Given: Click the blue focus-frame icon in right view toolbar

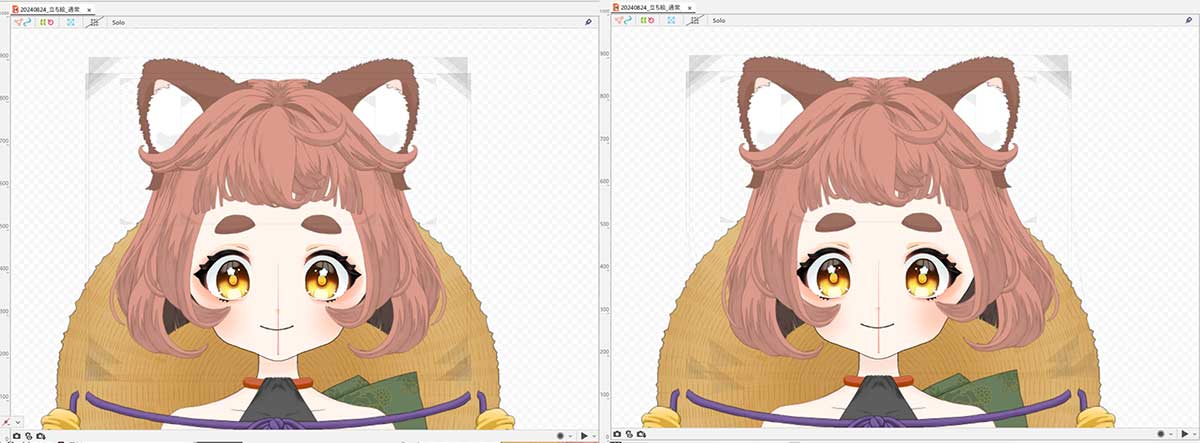Looking at the screenshot, I should point(671,20).
